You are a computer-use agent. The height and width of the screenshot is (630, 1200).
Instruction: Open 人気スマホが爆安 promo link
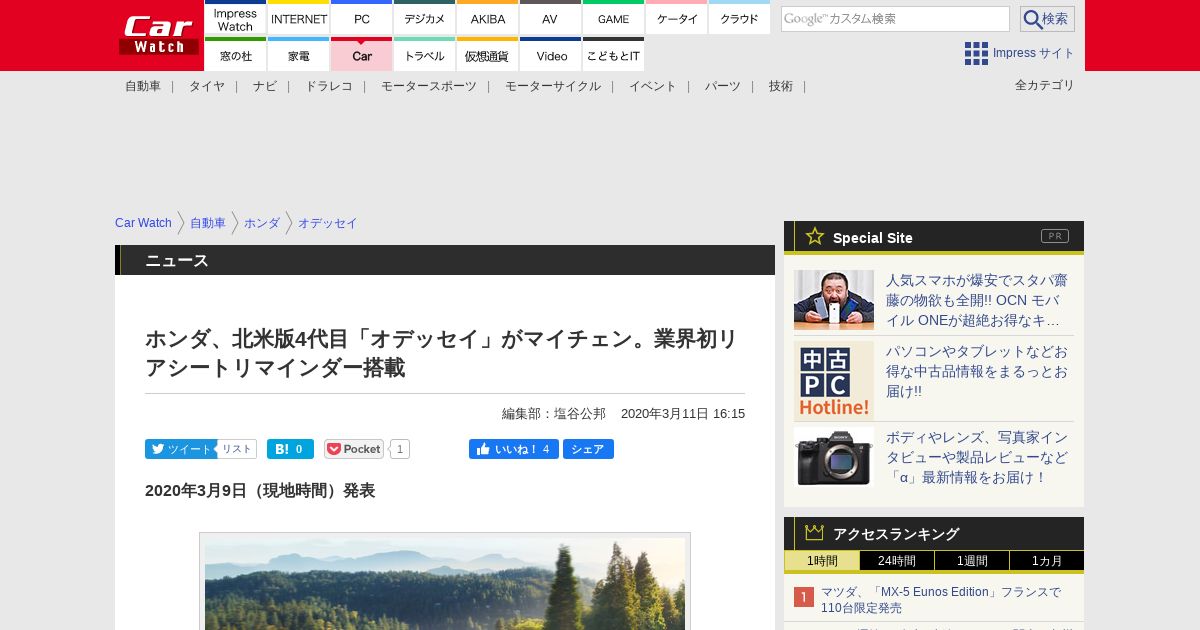click(977, 300)
